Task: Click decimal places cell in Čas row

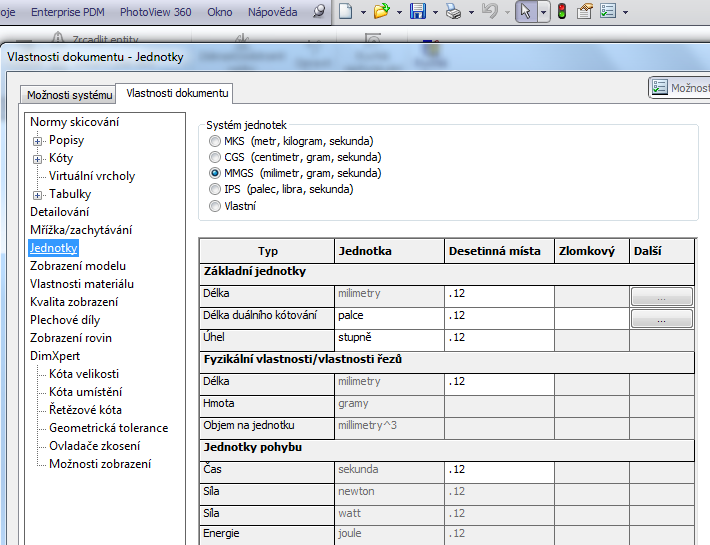Action: click(x=499, y=473)
